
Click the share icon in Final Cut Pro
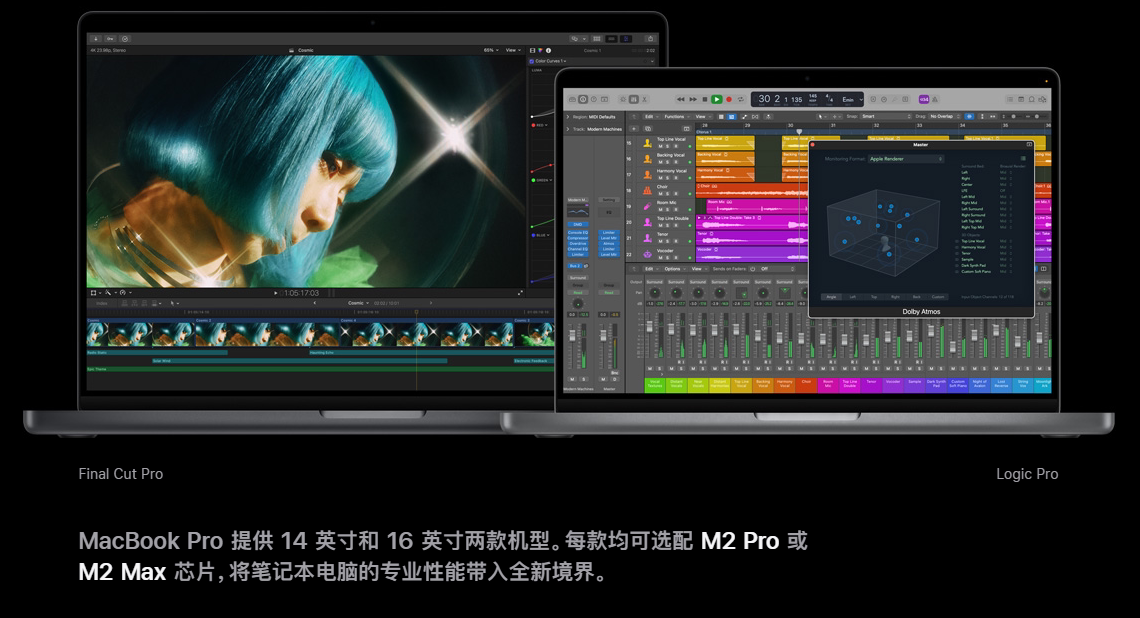click(651, 39)
